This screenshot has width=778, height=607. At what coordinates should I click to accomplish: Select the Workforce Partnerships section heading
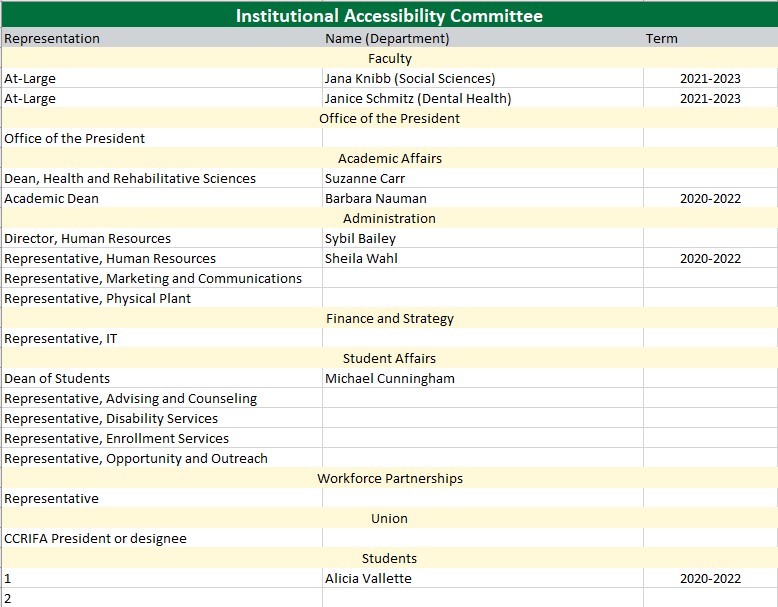(390, 478)
